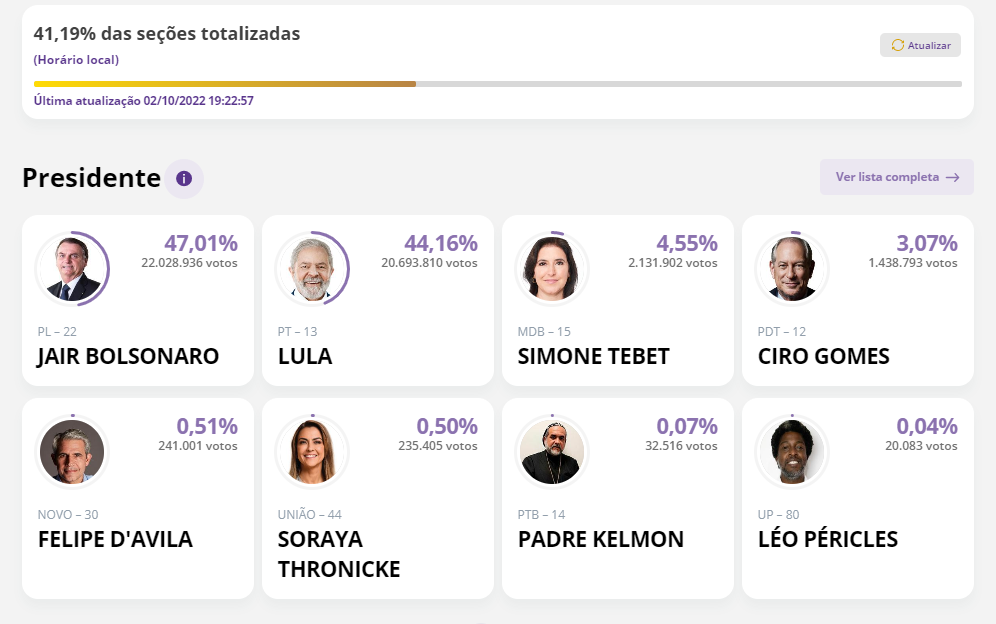The width and height of the screenshot is (996, 624).
Task: Click Léo Péricles's candidate photo
Action: click(x=792, y=452)
